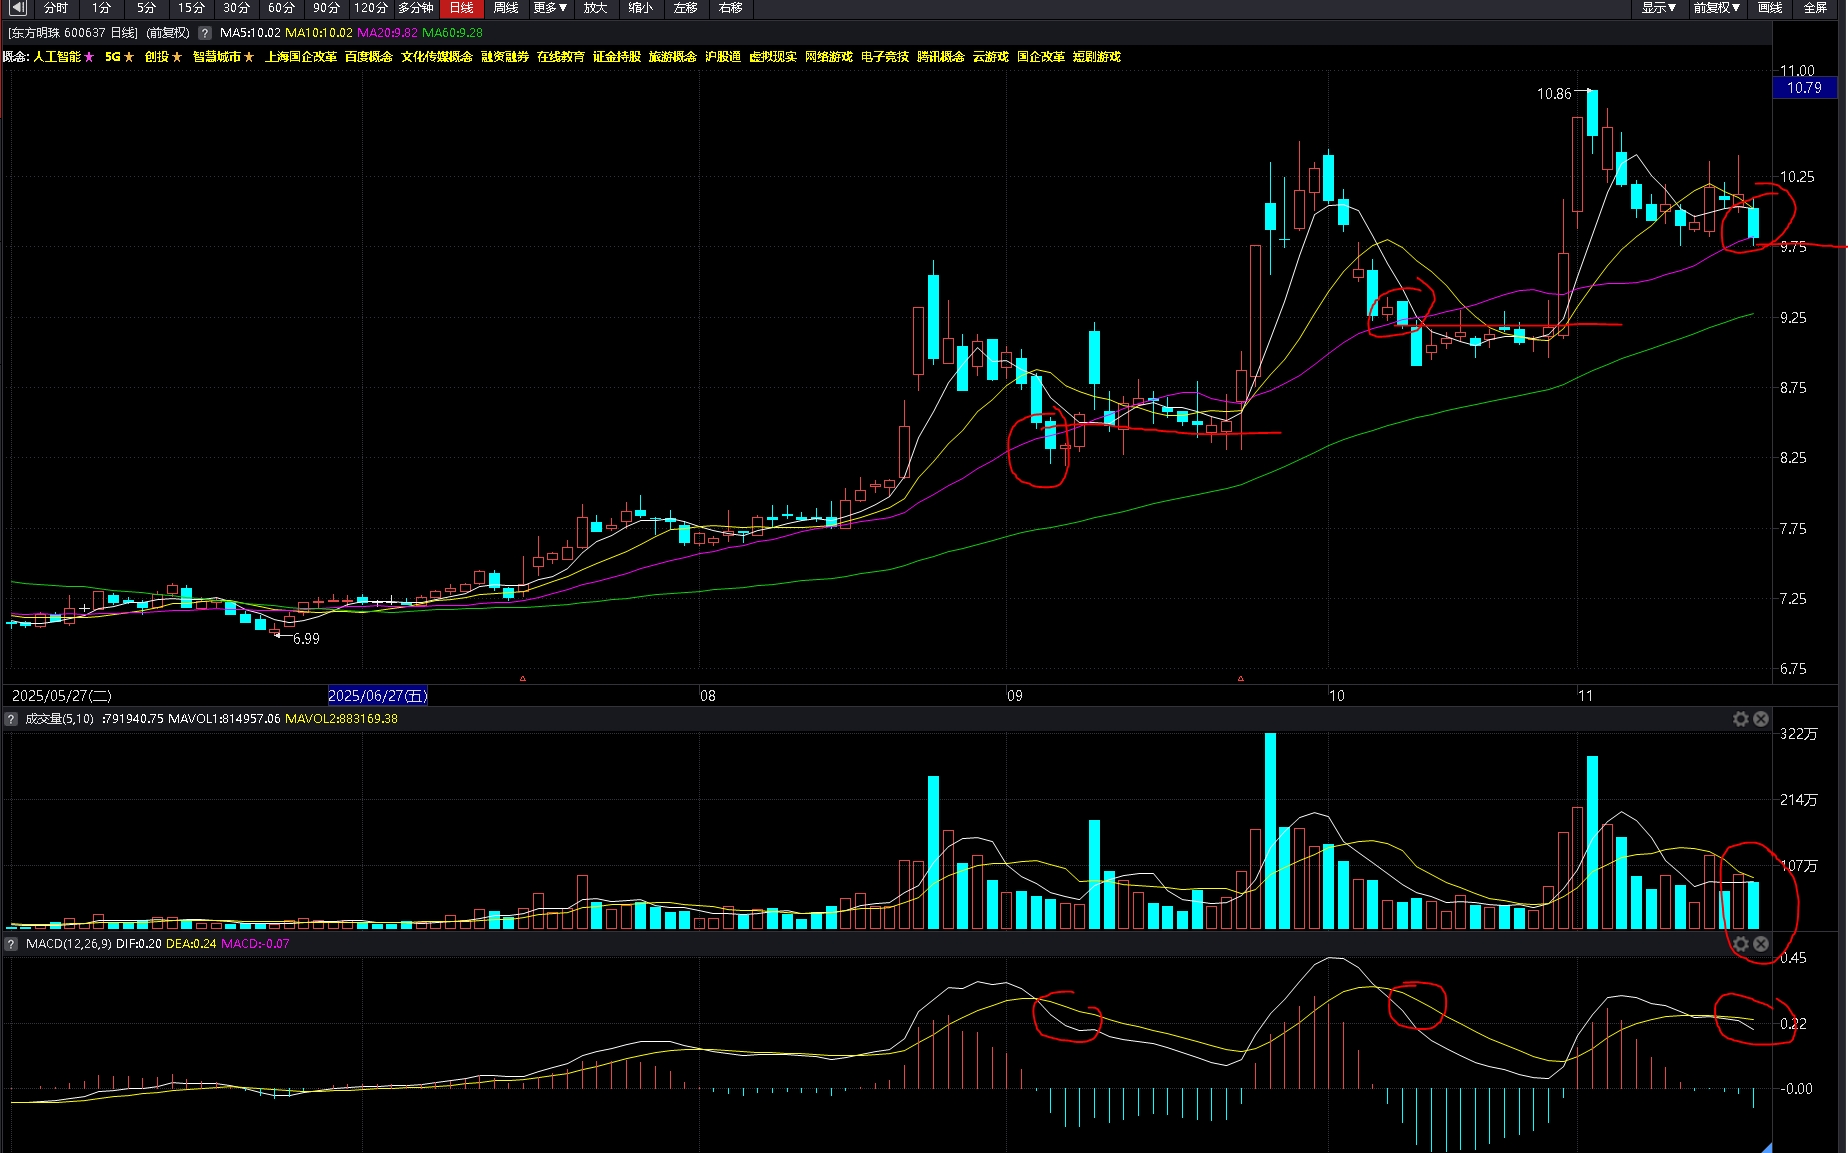Open the 上海国企改革 concept link
The height and width of the screenshot is (1153, 1848).
pos(301,57)
